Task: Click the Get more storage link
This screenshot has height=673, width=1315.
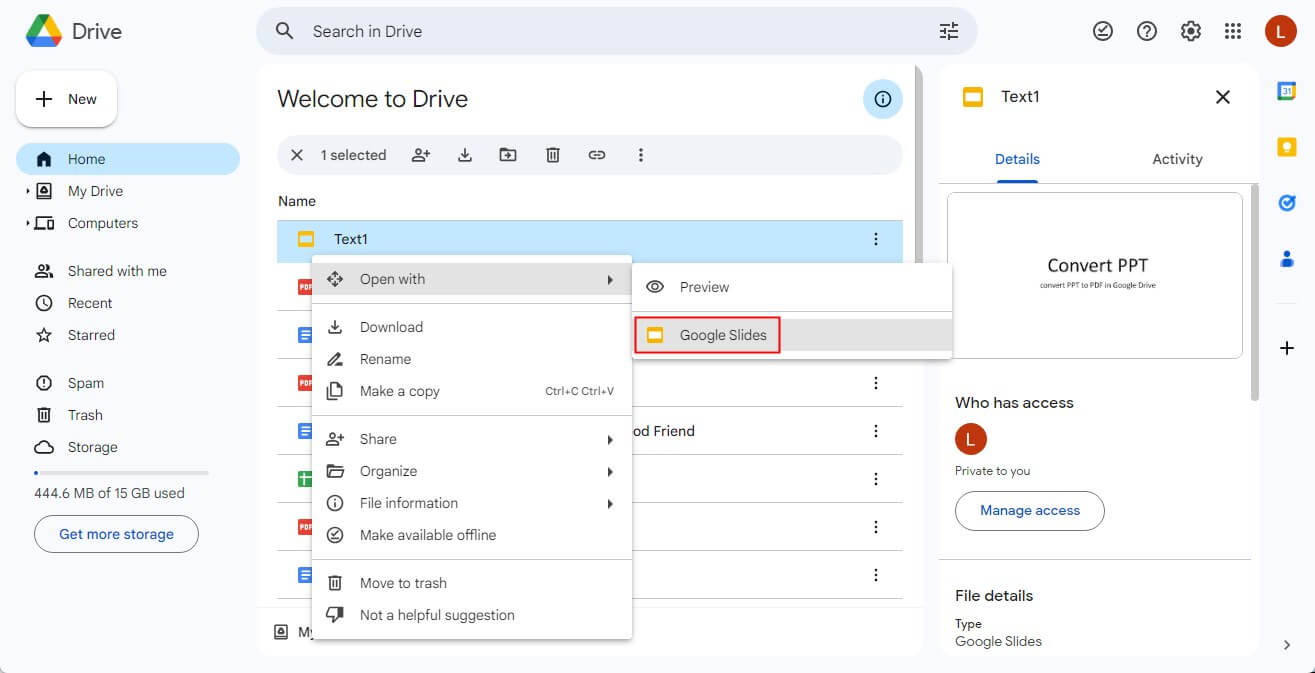Action: point(116,533)
